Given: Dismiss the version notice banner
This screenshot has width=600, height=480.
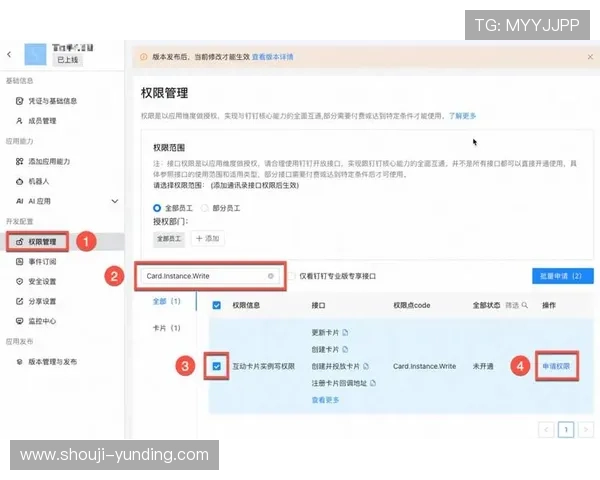Looking at the screenshot, I should (590, 57).
